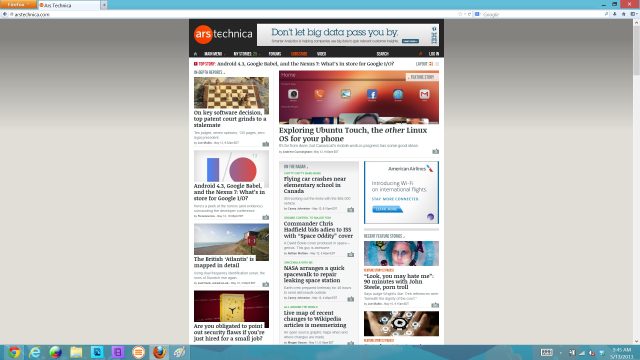Click the orange user icon beside Log In
This screenshot has height=360, width=640.
(420, 54)
